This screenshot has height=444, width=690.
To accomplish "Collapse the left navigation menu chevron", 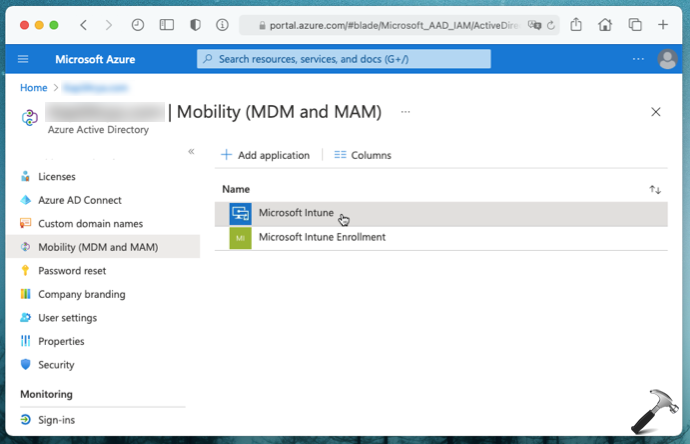I will pyautogui.click(x=191, y=151).
